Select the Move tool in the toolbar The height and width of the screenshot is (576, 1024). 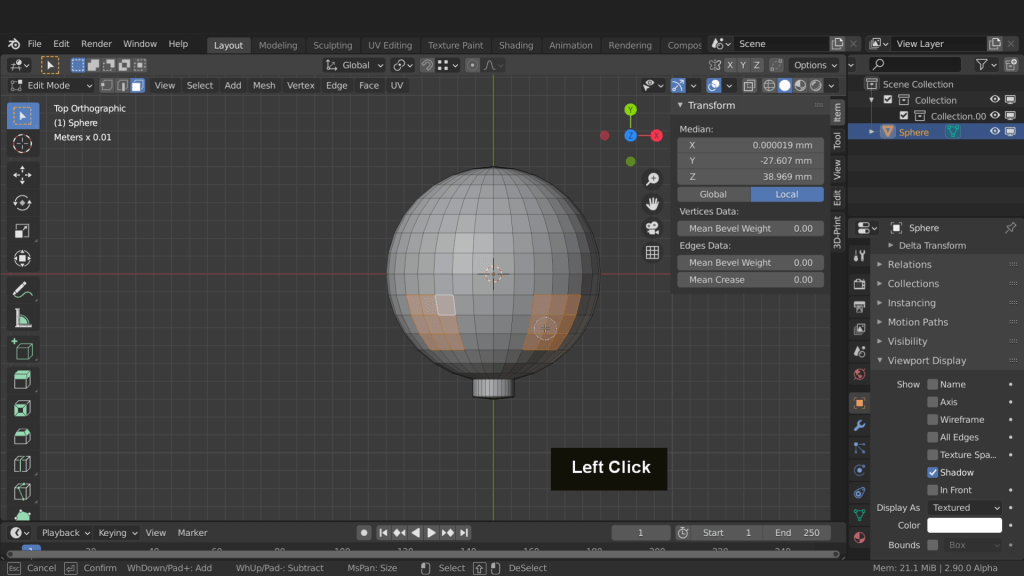(x=22, y=175)
